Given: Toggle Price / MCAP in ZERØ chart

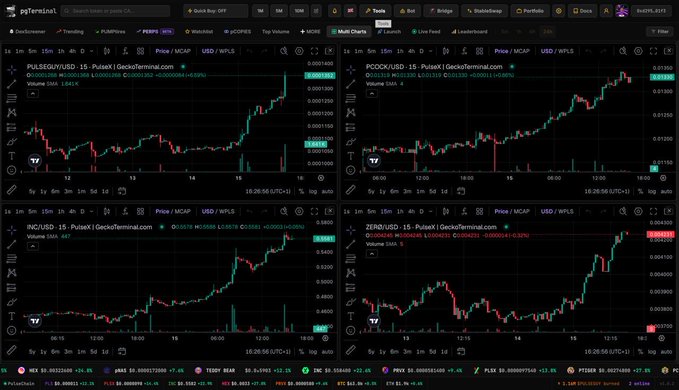Looking at the screenshot, I should tap(512, 211).
